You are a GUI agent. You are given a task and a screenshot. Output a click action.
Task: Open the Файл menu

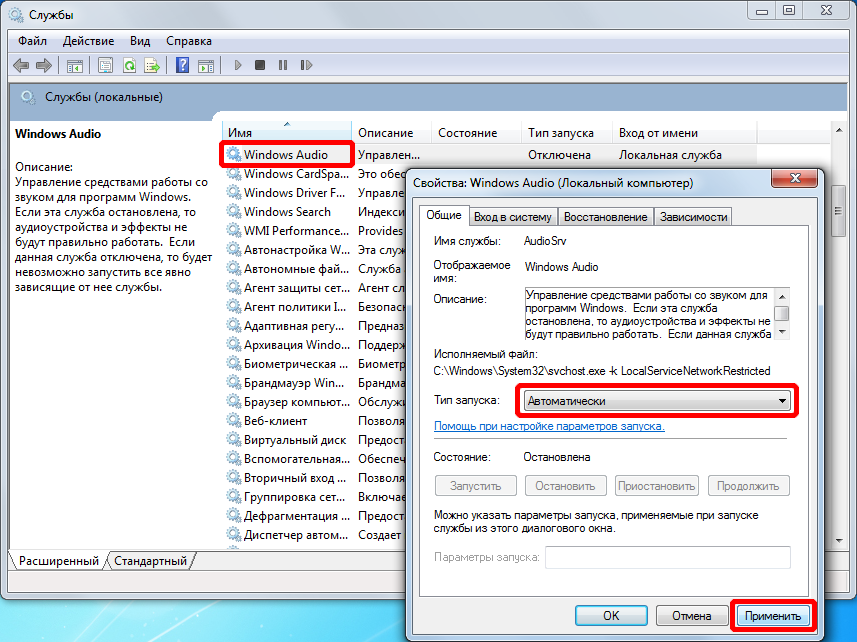click(x=32, y=41)
